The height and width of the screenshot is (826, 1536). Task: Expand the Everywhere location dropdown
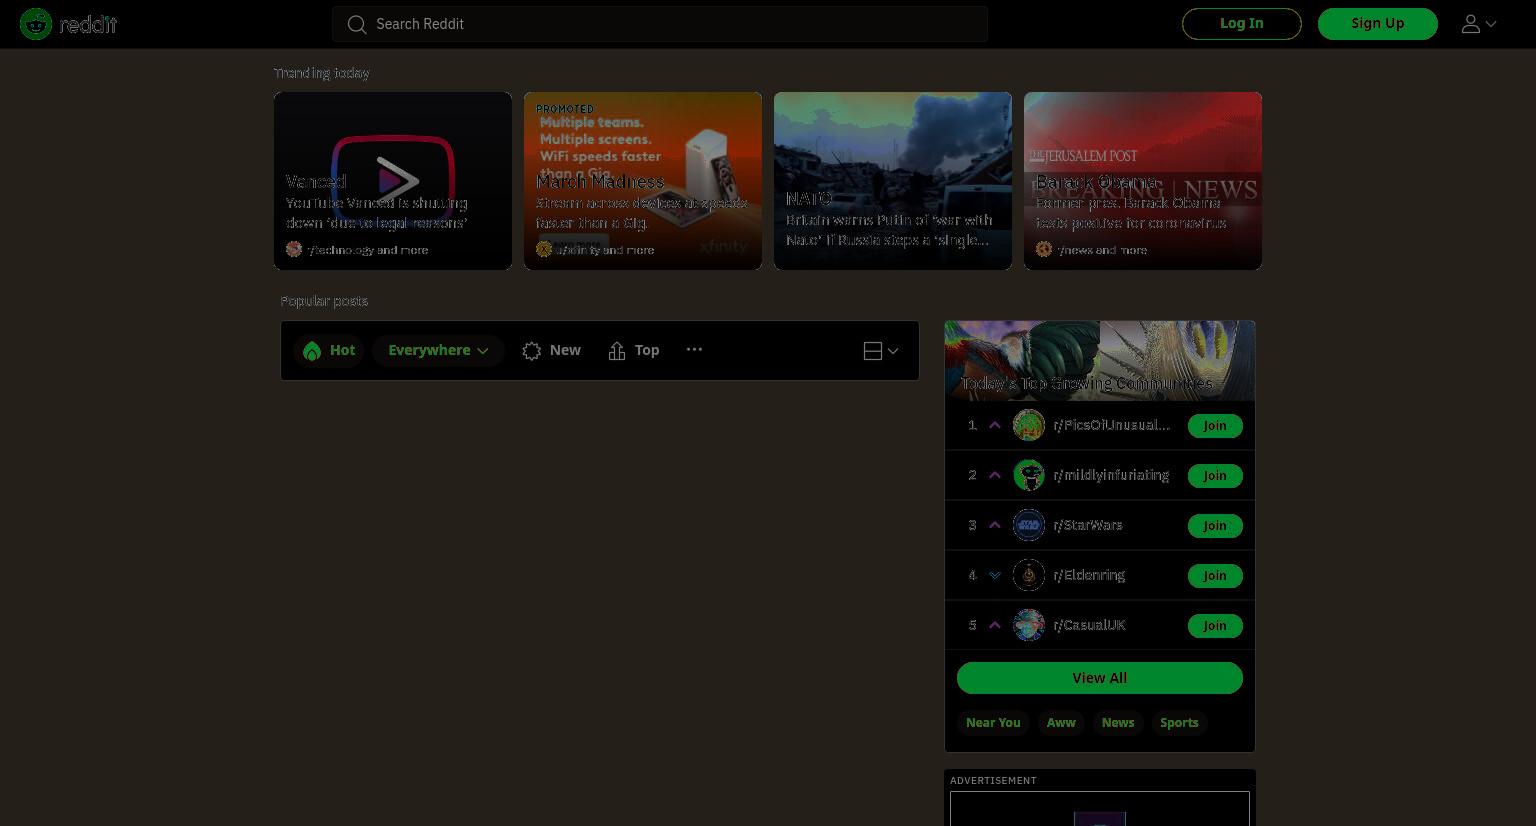[438, 350]
